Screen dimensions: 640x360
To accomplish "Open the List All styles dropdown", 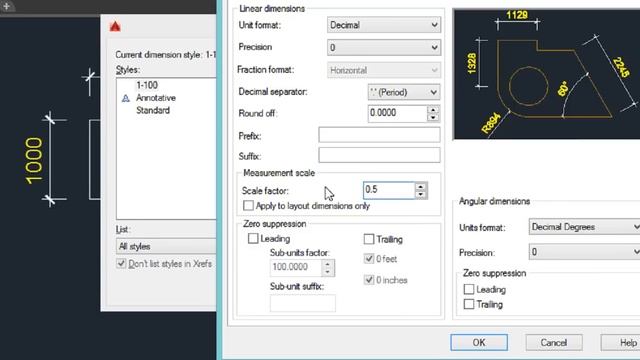I will tap(166, 247).
